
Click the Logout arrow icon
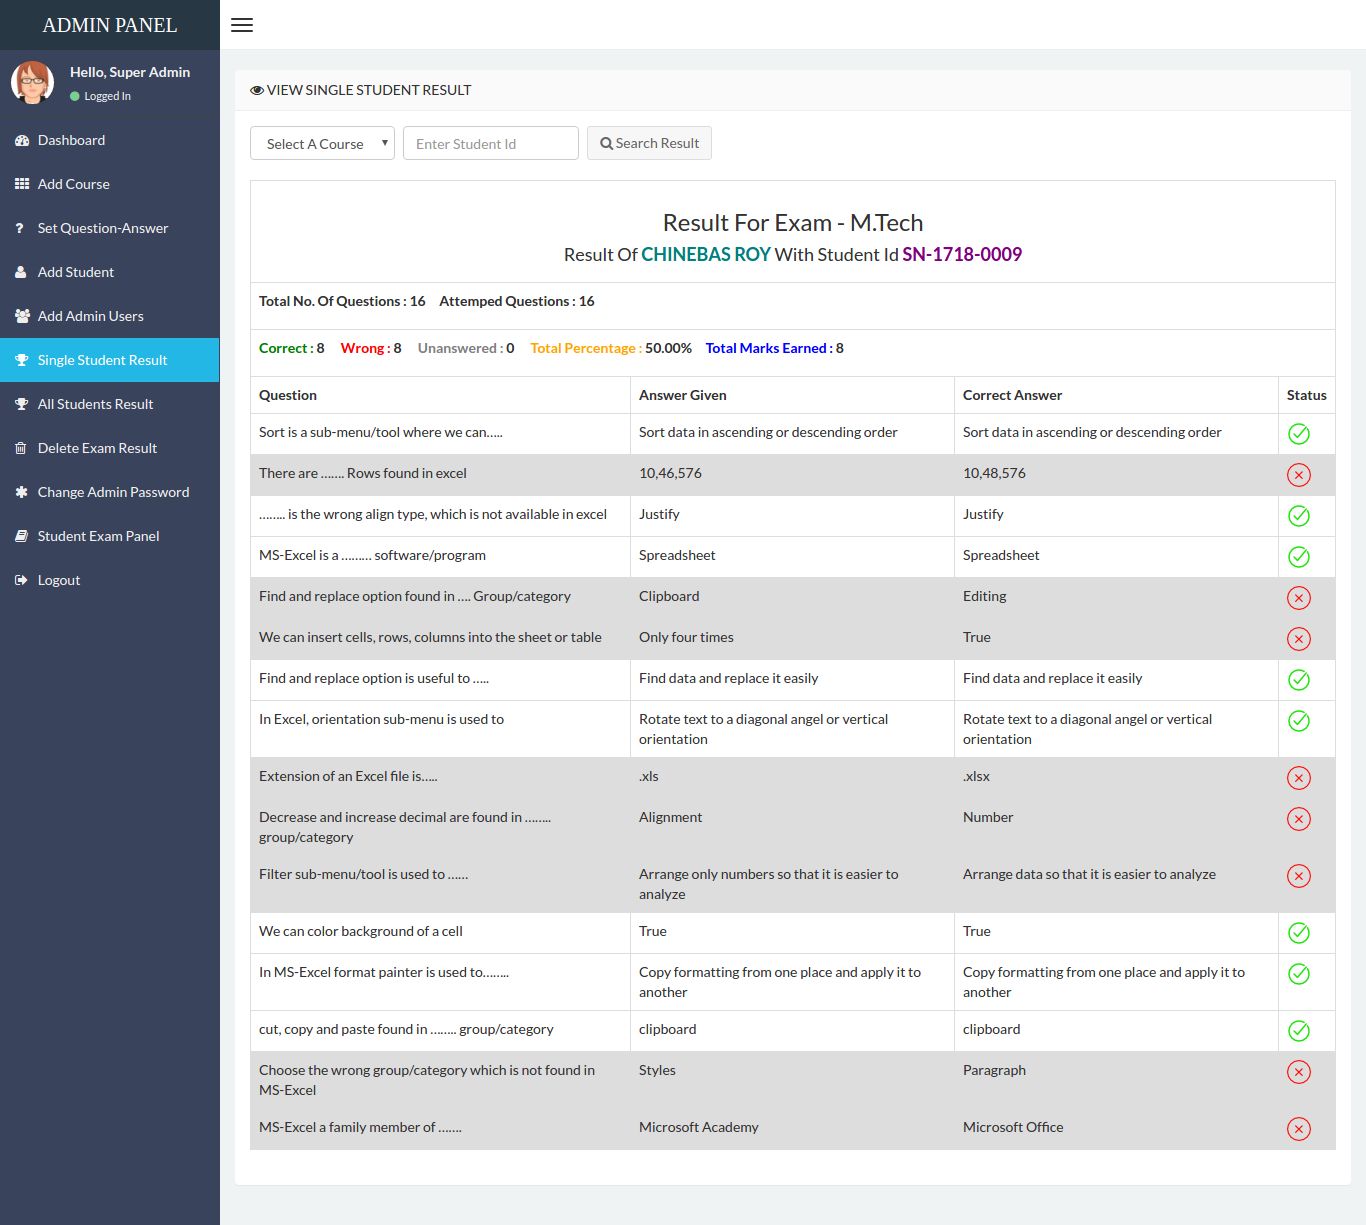click(x=21, y=581)
